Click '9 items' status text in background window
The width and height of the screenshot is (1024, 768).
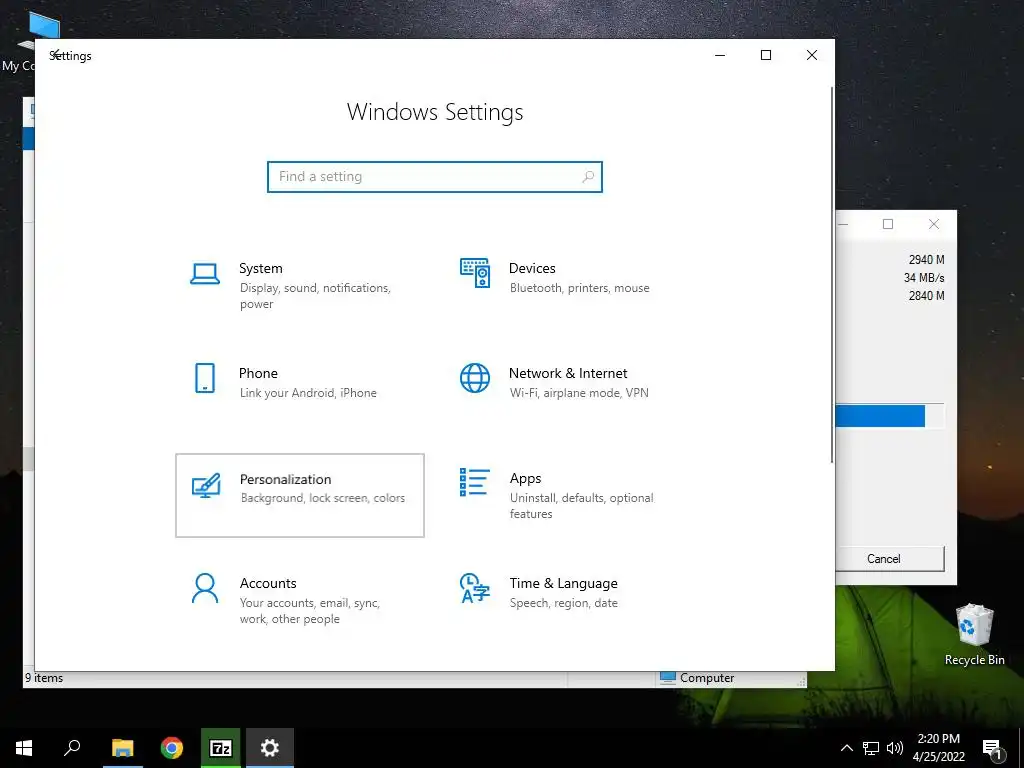click(44, 678)
